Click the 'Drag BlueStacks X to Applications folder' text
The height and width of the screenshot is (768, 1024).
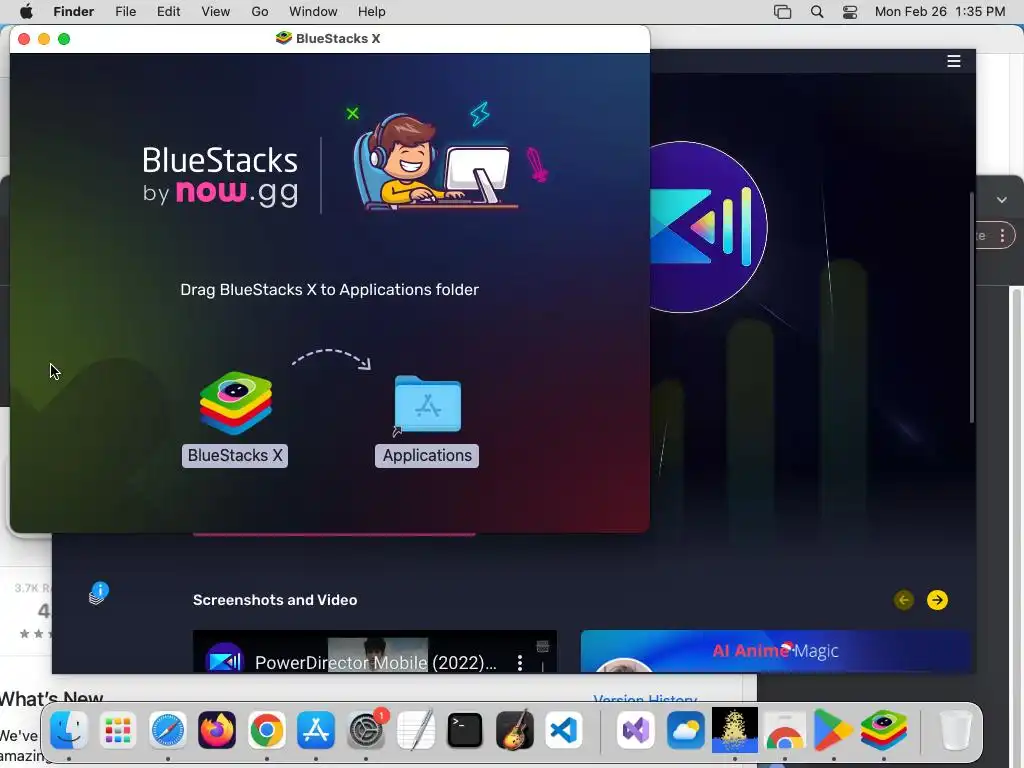point(329,289)
